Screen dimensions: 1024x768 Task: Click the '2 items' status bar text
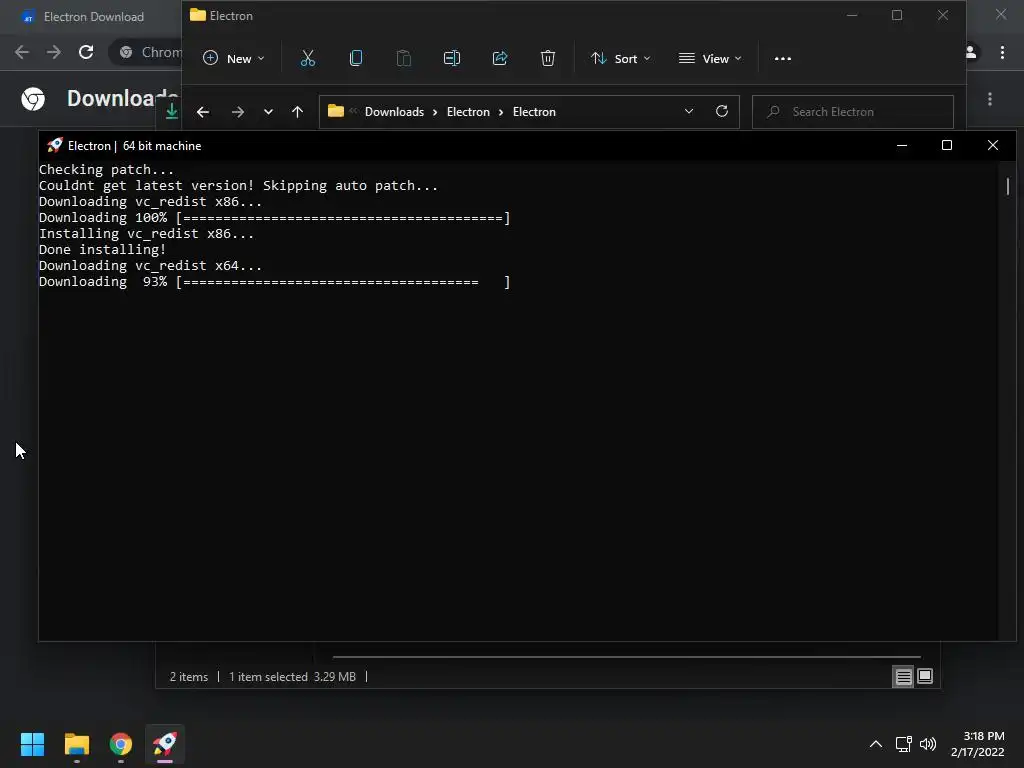pos(189,677)
